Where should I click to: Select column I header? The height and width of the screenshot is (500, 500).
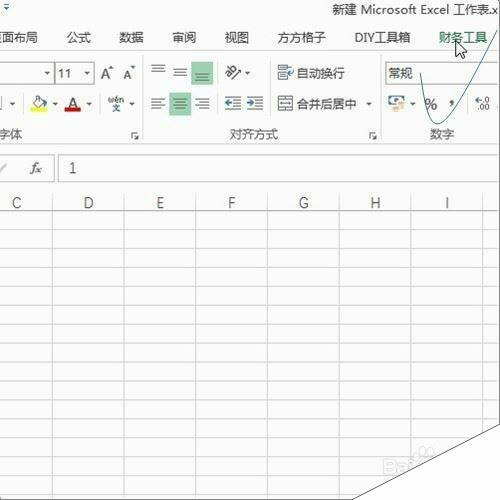pyautogui.click(x=447, y=203)
